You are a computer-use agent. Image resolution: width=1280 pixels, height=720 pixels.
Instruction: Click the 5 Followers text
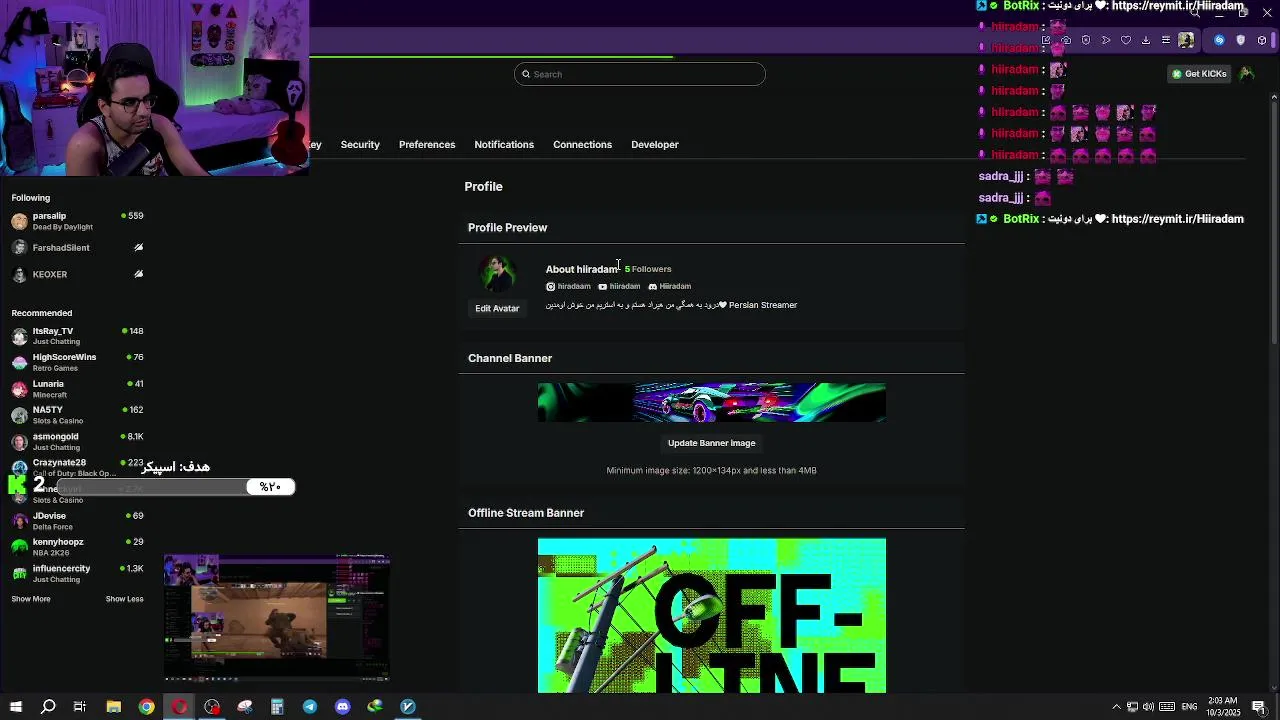(x=648, y=269)
